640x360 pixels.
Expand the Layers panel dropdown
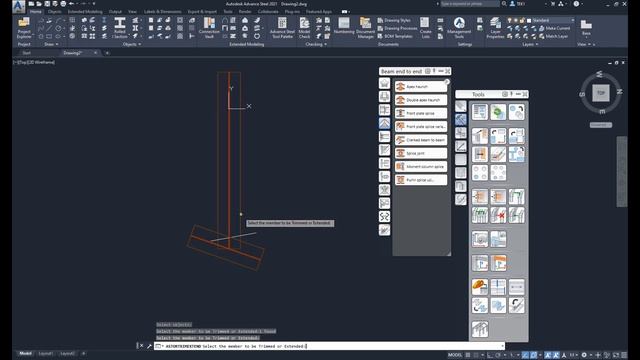(x=530, y=44)
